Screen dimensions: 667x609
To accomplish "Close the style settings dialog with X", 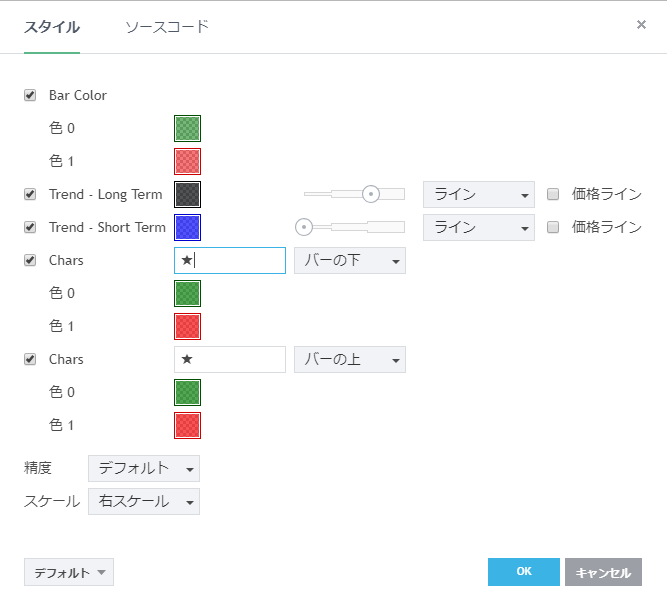I will click(x=641, y=25).
